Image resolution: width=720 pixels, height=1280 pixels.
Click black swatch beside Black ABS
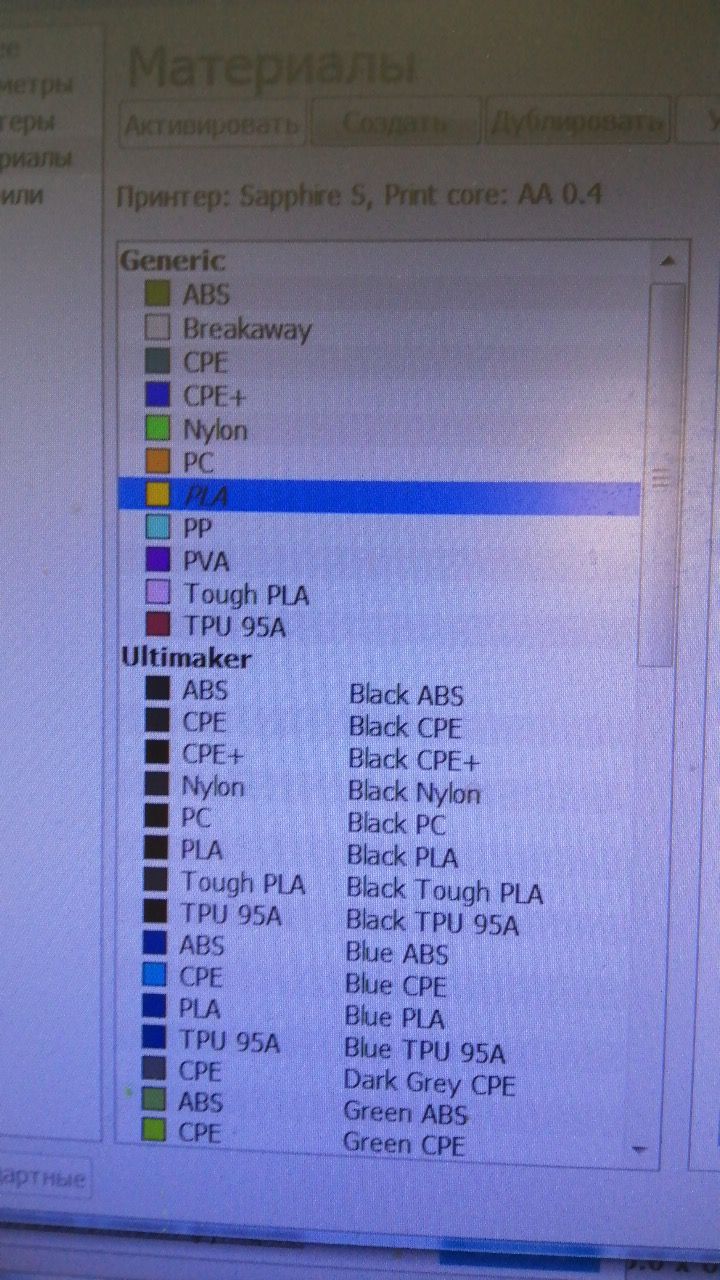coord(156,689)
